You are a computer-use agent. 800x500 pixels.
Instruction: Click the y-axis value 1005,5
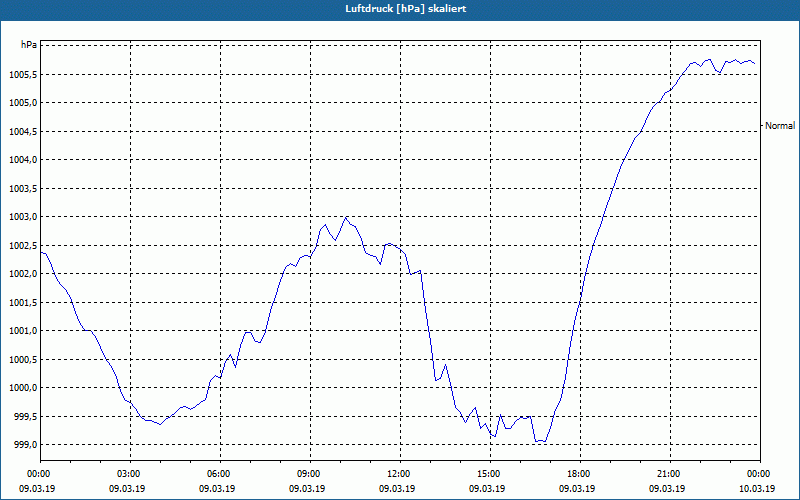(22, 75)
